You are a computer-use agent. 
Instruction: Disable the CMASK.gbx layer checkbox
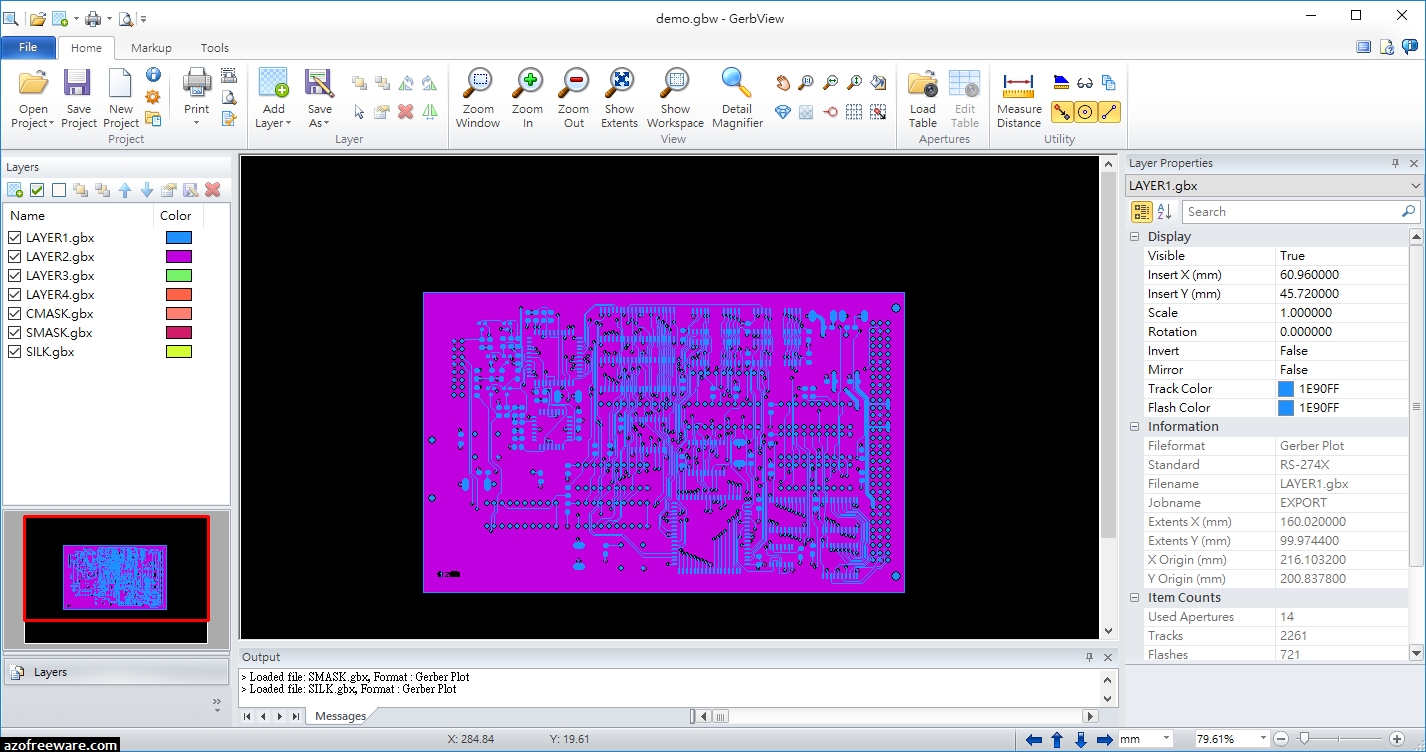click(x=14, y=313)
